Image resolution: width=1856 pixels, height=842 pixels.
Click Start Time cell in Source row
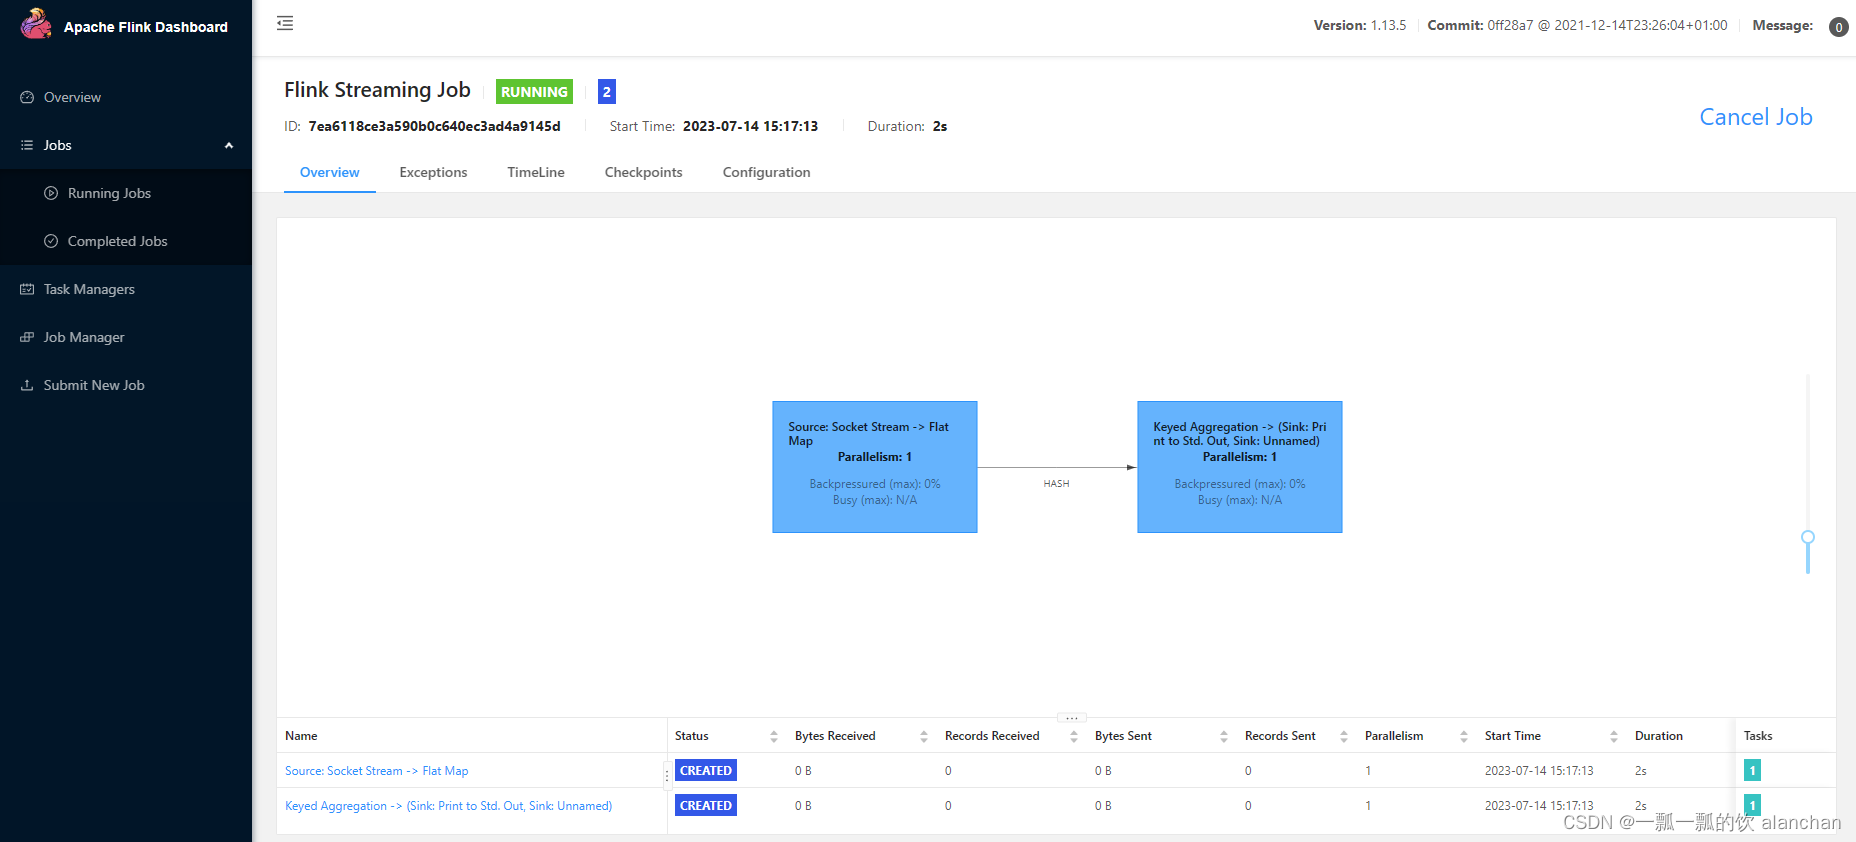[1539, 771]
